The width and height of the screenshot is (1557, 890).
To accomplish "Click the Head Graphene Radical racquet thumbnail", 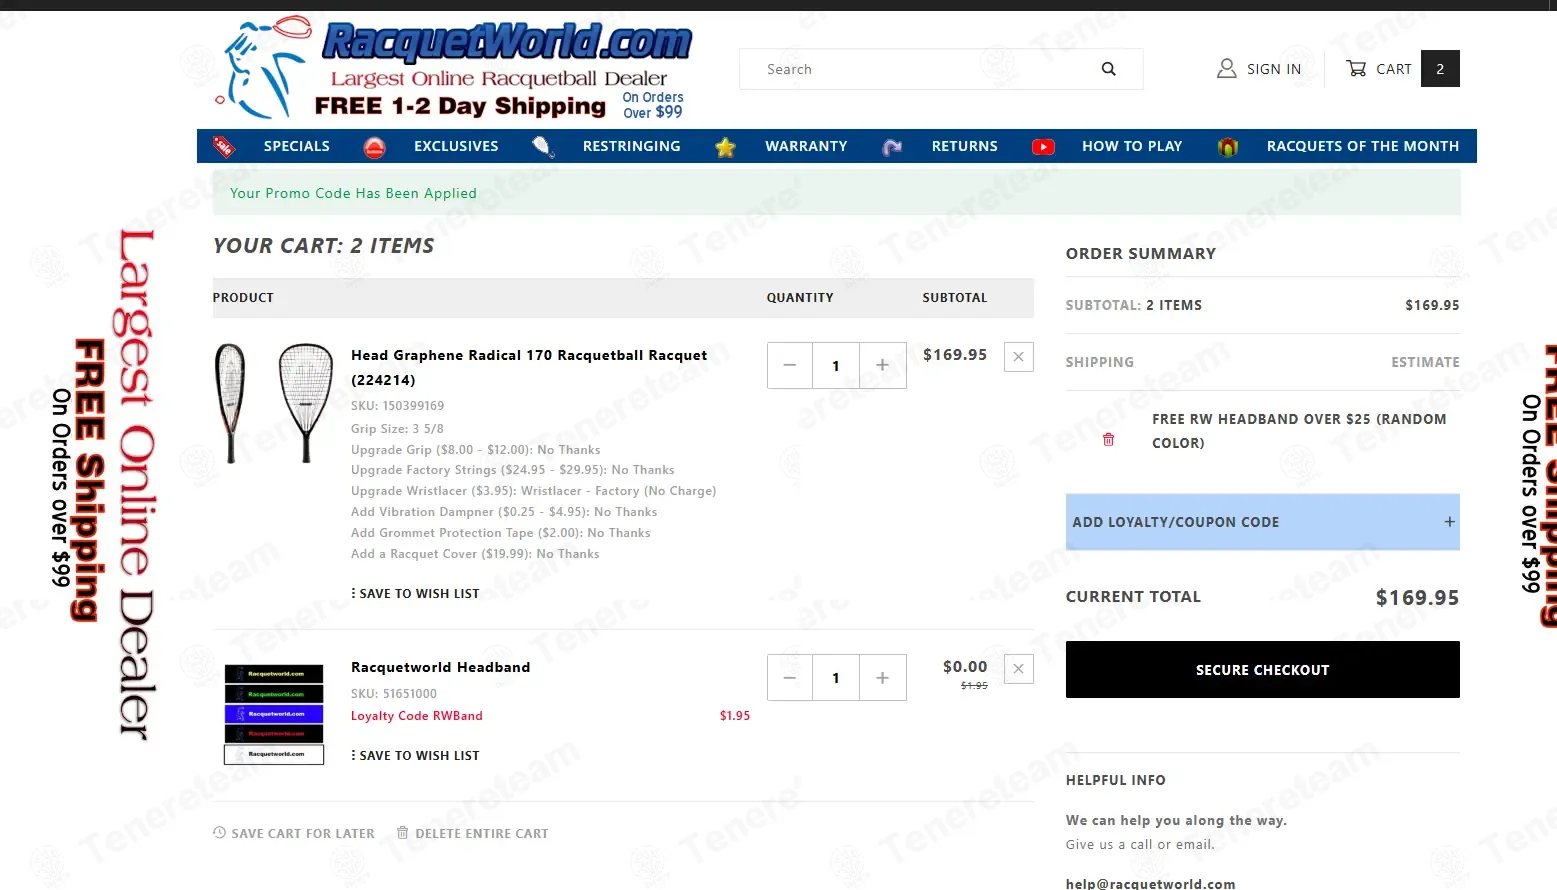I will coord(274,403).
